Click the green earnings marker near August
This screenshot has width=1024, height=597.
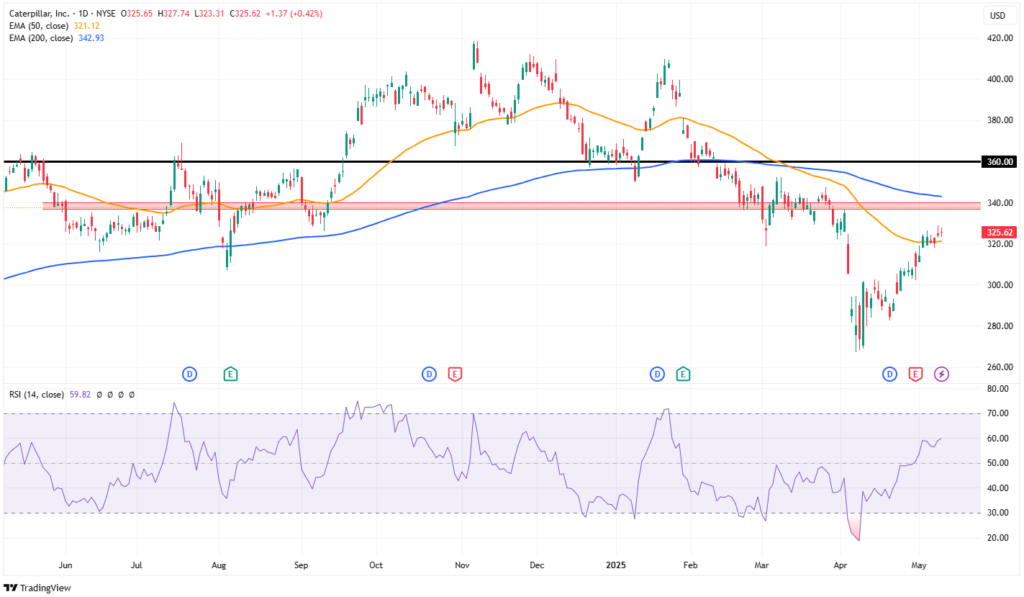(230, 374)
